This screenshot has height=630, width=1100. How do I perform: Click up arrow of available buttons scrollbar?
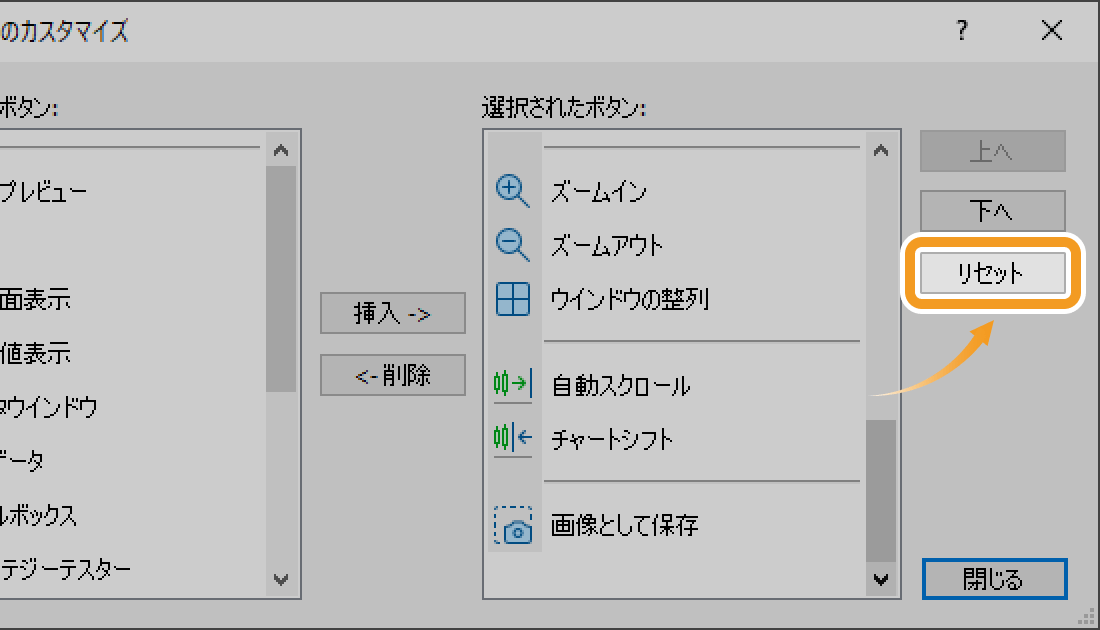[x=281, y=149]
